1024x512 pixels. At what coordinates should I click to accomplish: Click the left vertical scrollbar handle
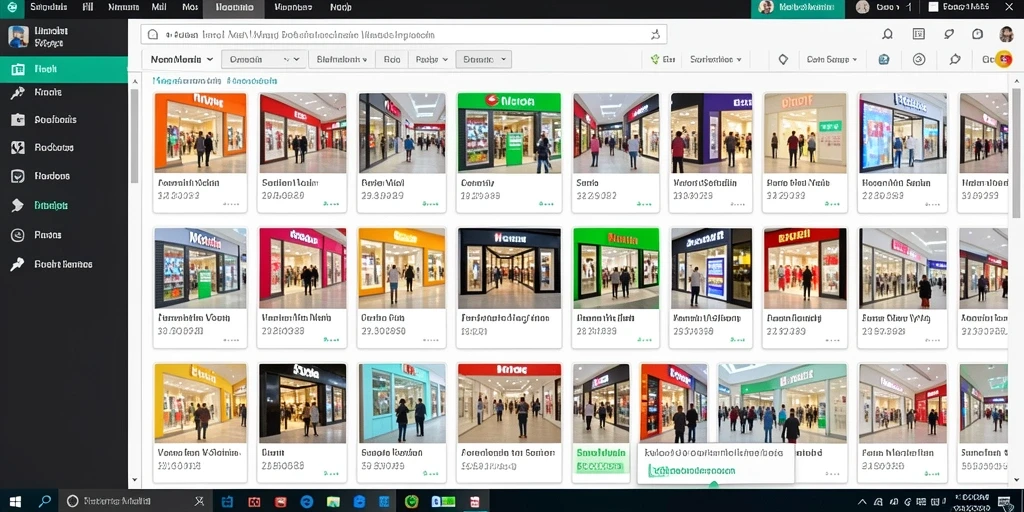(135, 136)
